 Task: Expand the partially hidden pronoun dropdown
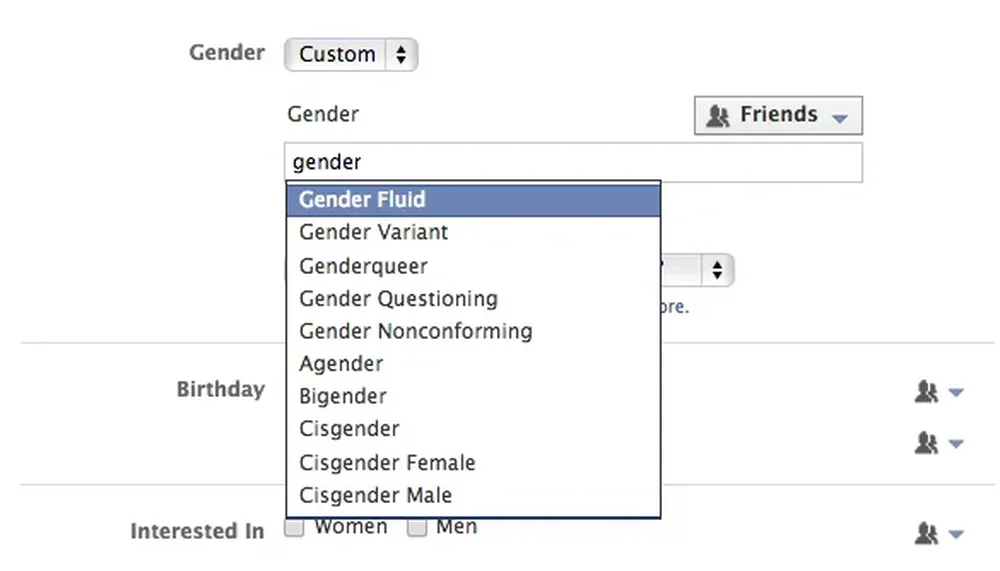715,270
